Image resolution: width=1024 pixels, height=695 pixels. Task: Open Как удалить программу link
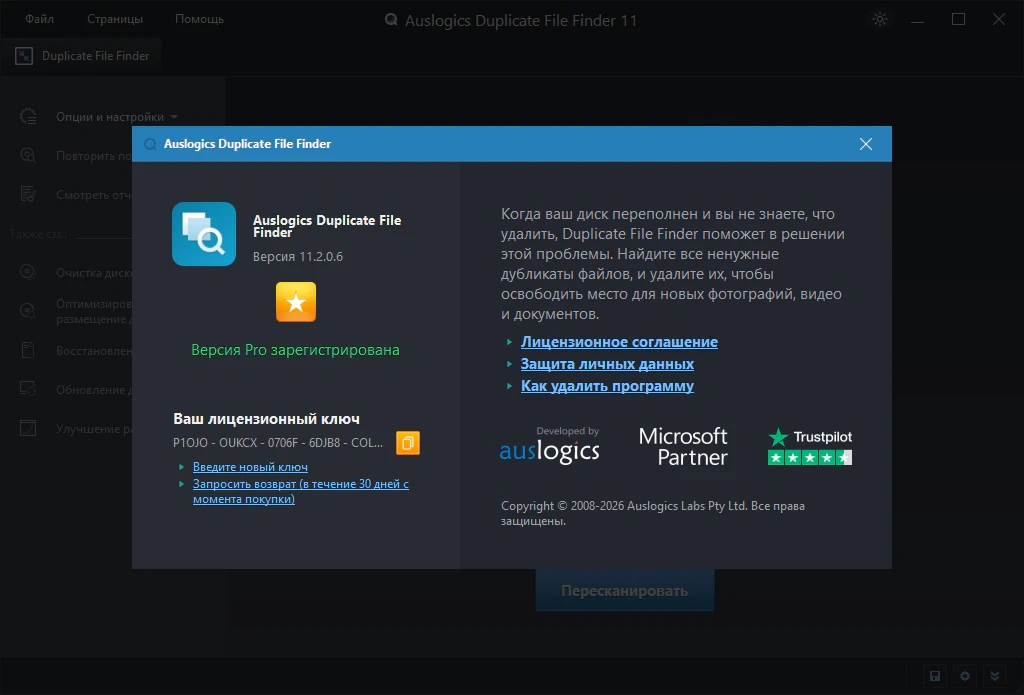tap(607, 386)
